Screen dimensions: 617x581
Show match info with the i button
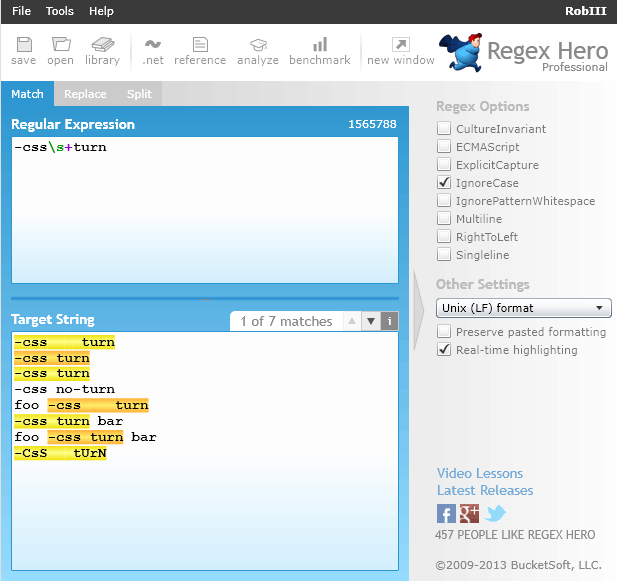(390, 321)
